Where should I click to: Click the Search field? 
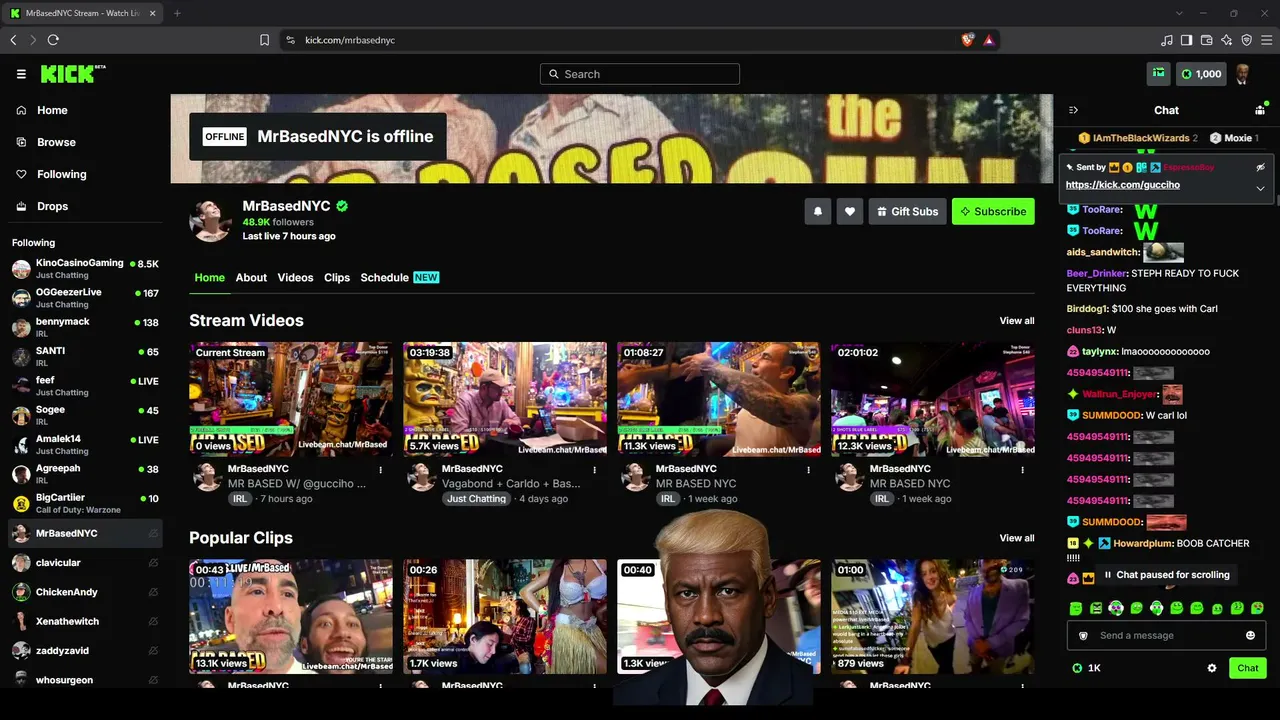pos(640,74)
